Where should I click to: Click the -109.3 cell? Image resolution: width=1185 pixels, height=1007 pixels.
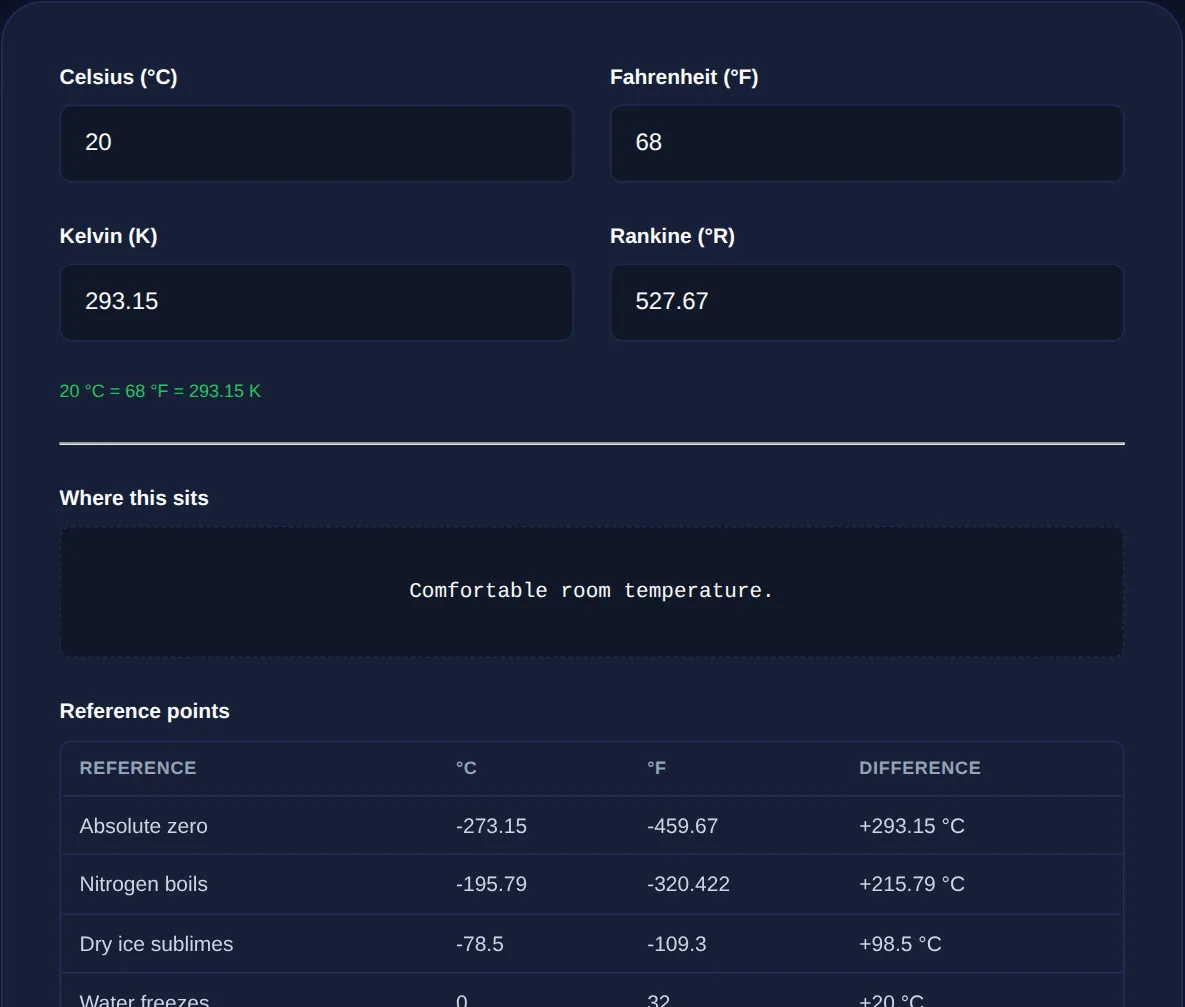coord(676,943)
